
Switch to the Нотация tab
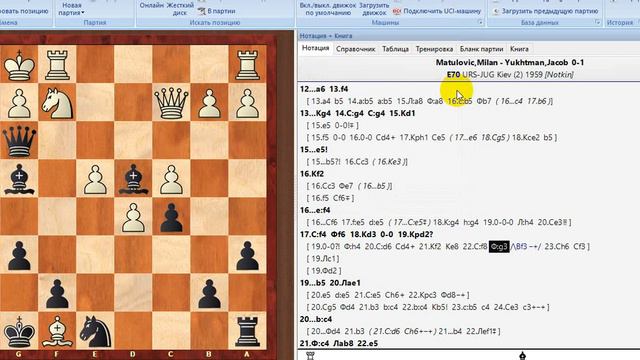[316, 48]
